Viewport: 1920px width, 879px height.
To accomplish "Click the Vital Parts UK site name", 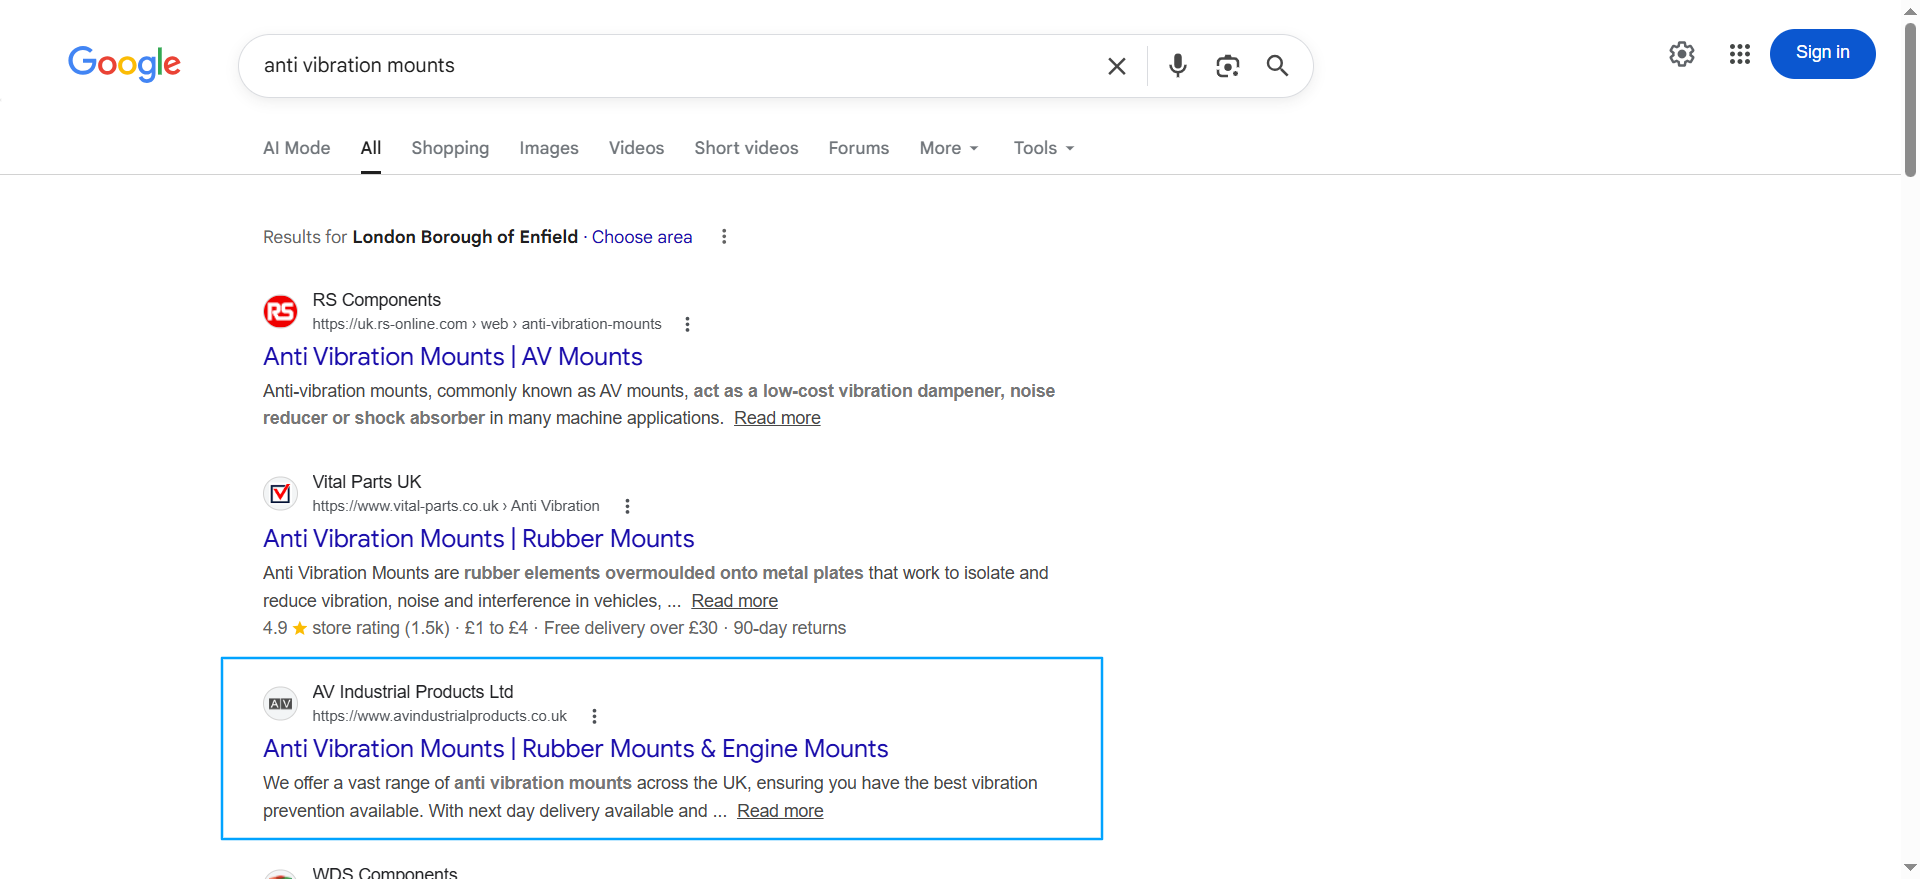I will (x=367, y=482).
